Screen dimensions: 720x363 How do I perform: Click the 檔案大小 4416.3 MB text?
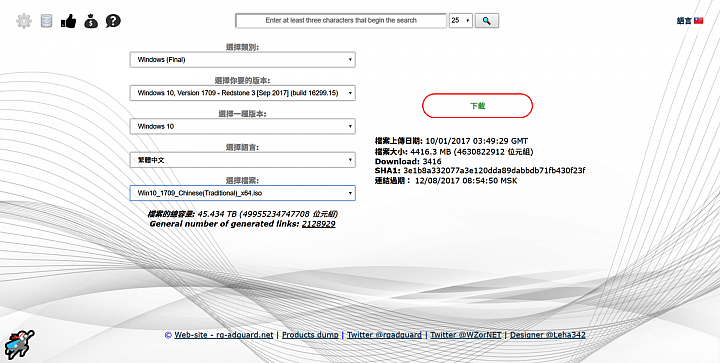pyautogui.click(x=454, y=151)
